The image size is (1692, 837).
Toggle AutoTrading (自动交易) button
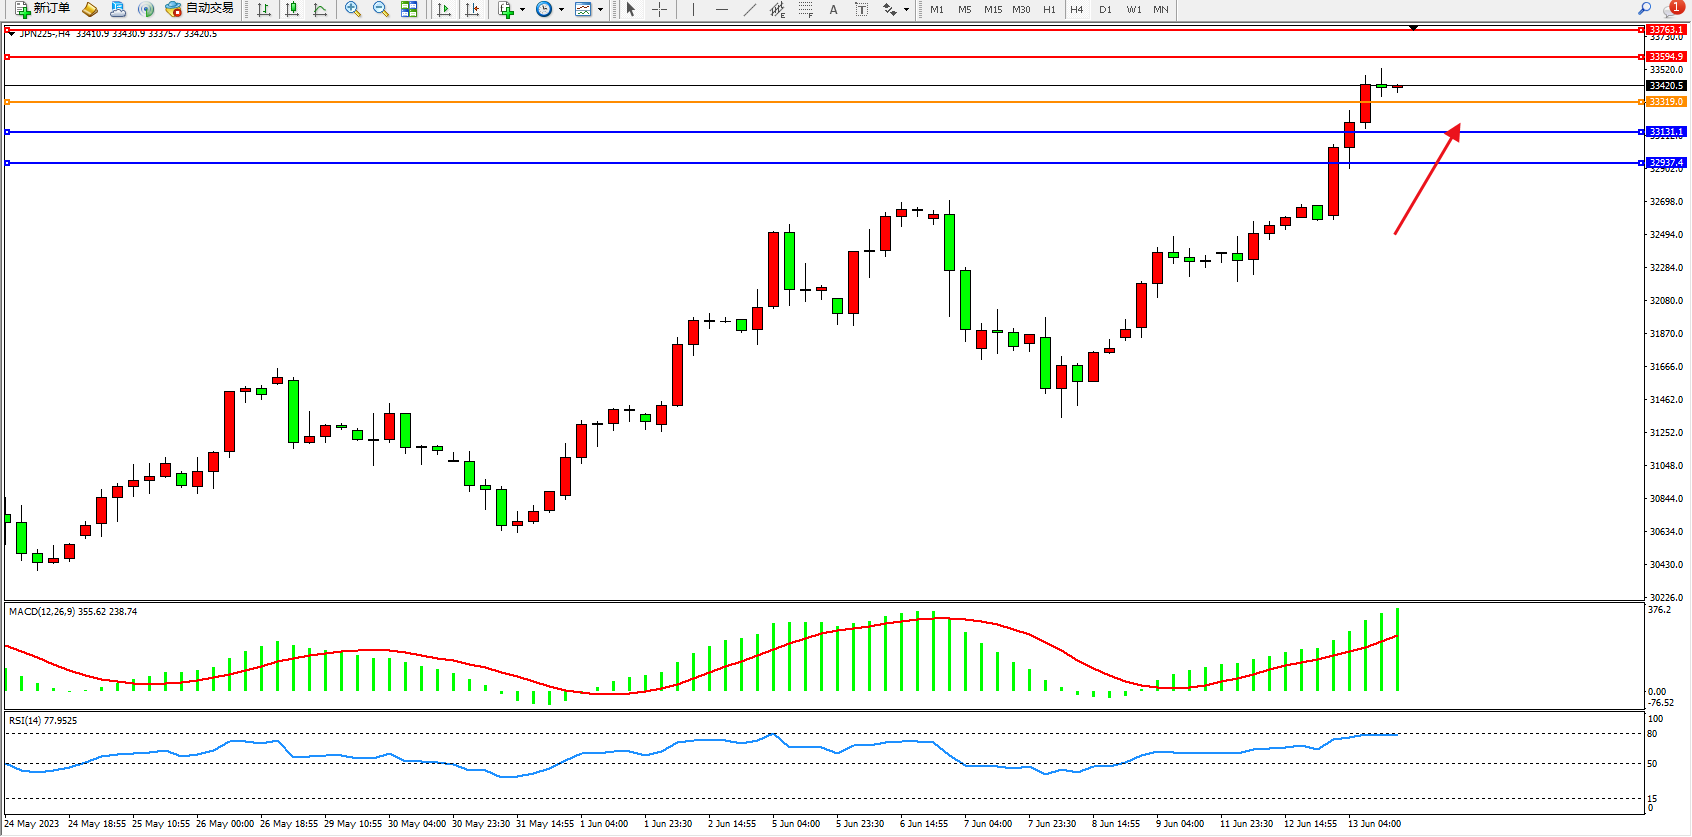[x=199, y=9]
